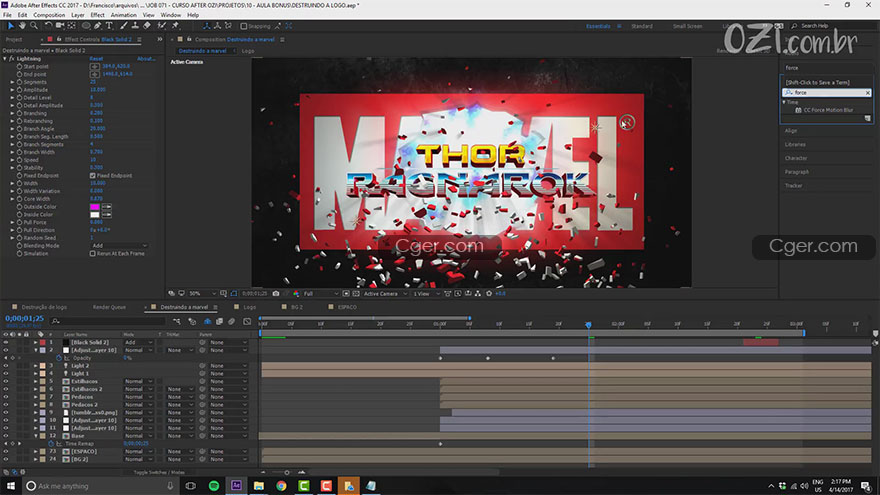Image resolution: width=880 pixels, height=495 pixels.
Task: Open the Outside Color magenta swatch
Action: coord(95,207)
